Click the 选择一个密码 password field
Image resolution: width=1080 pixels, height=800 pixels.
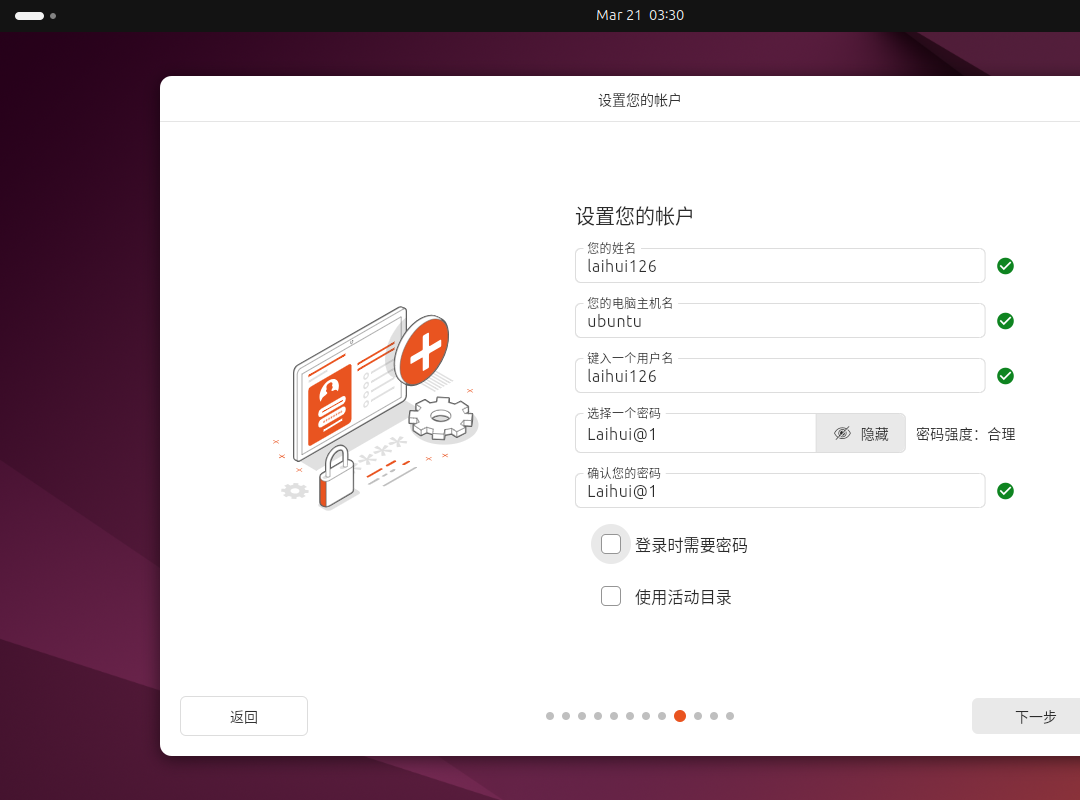695,435
